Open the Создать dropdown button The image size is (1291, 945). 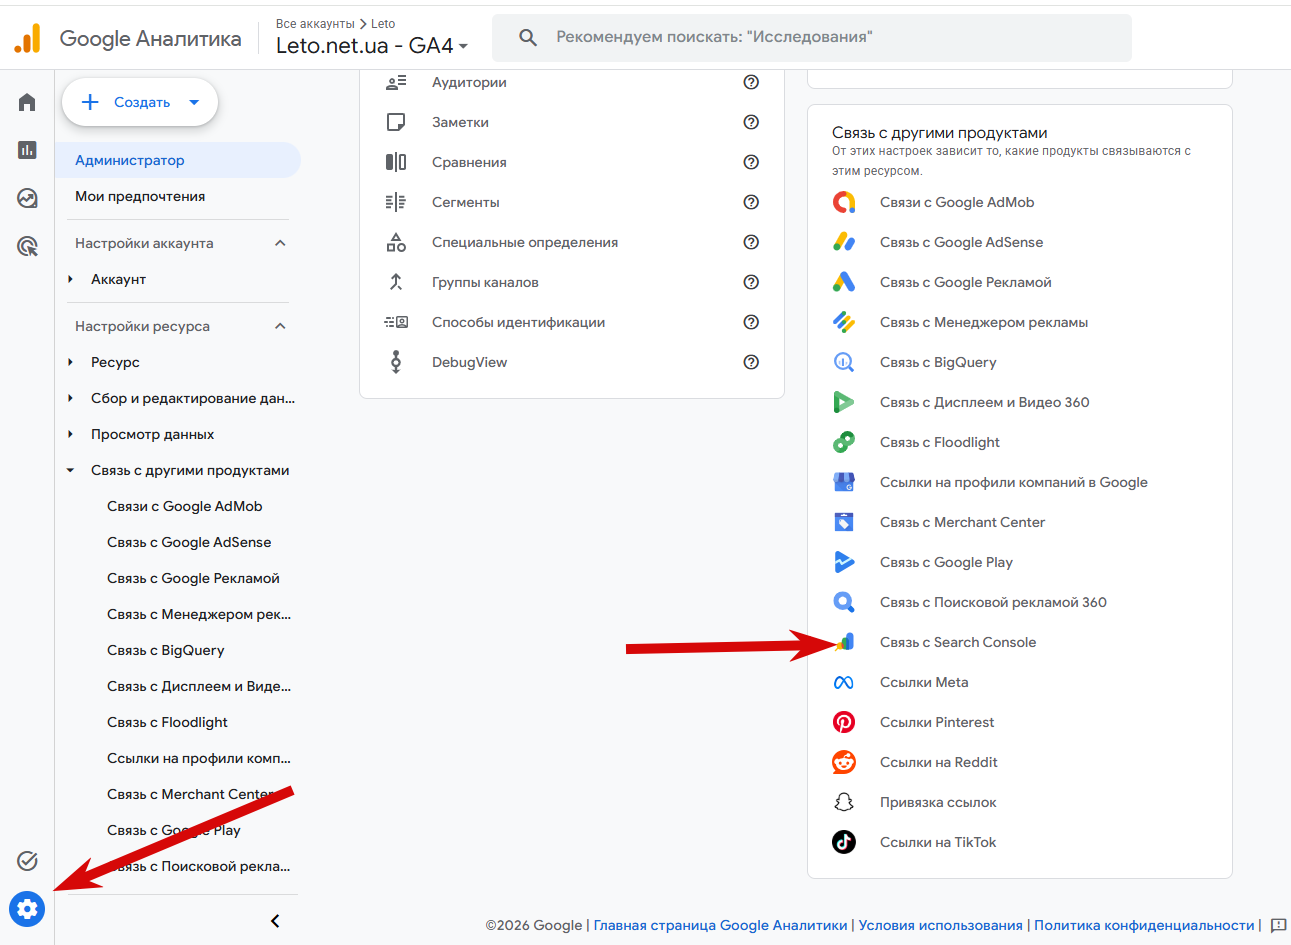tap(140, 102)
